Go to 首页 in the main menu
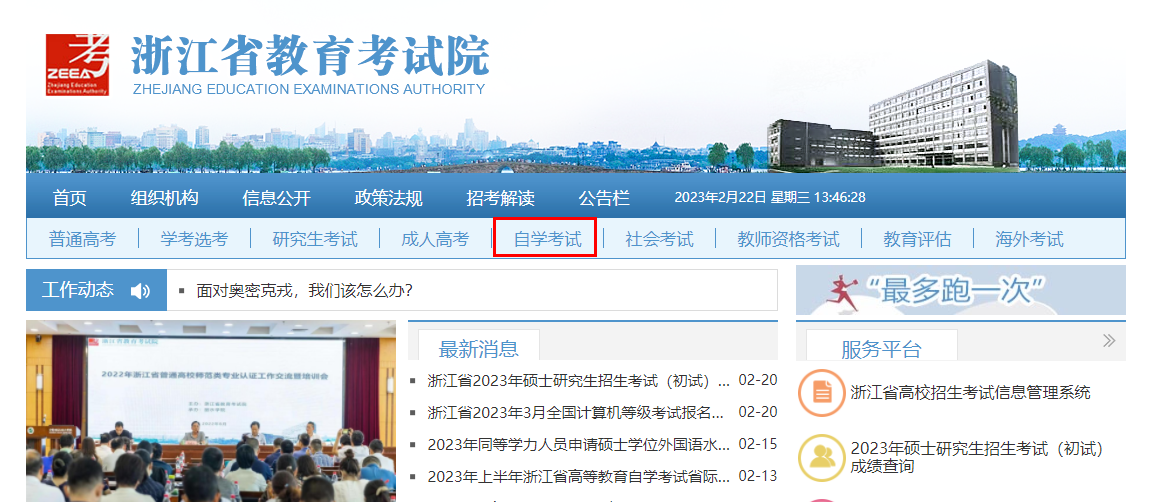1158x502 pixels. [70, 198]
